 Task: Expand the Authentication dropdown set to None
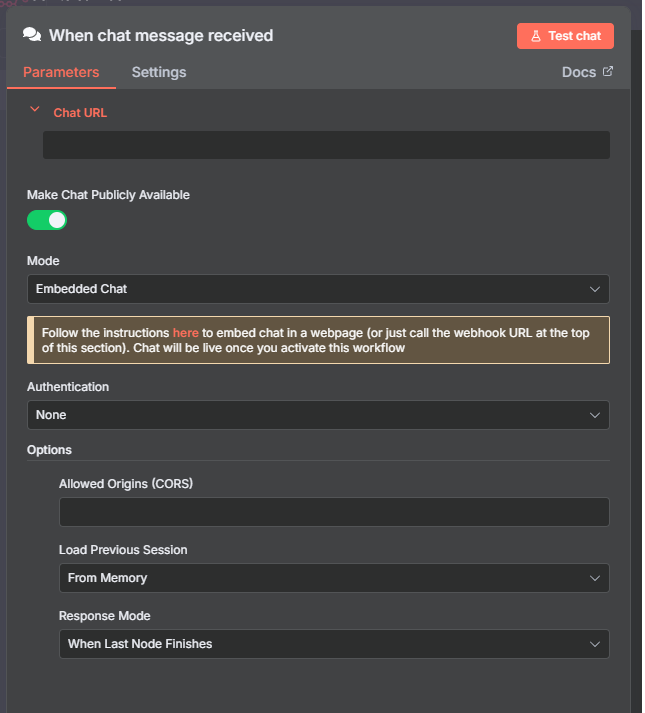(x=318, y=415)
